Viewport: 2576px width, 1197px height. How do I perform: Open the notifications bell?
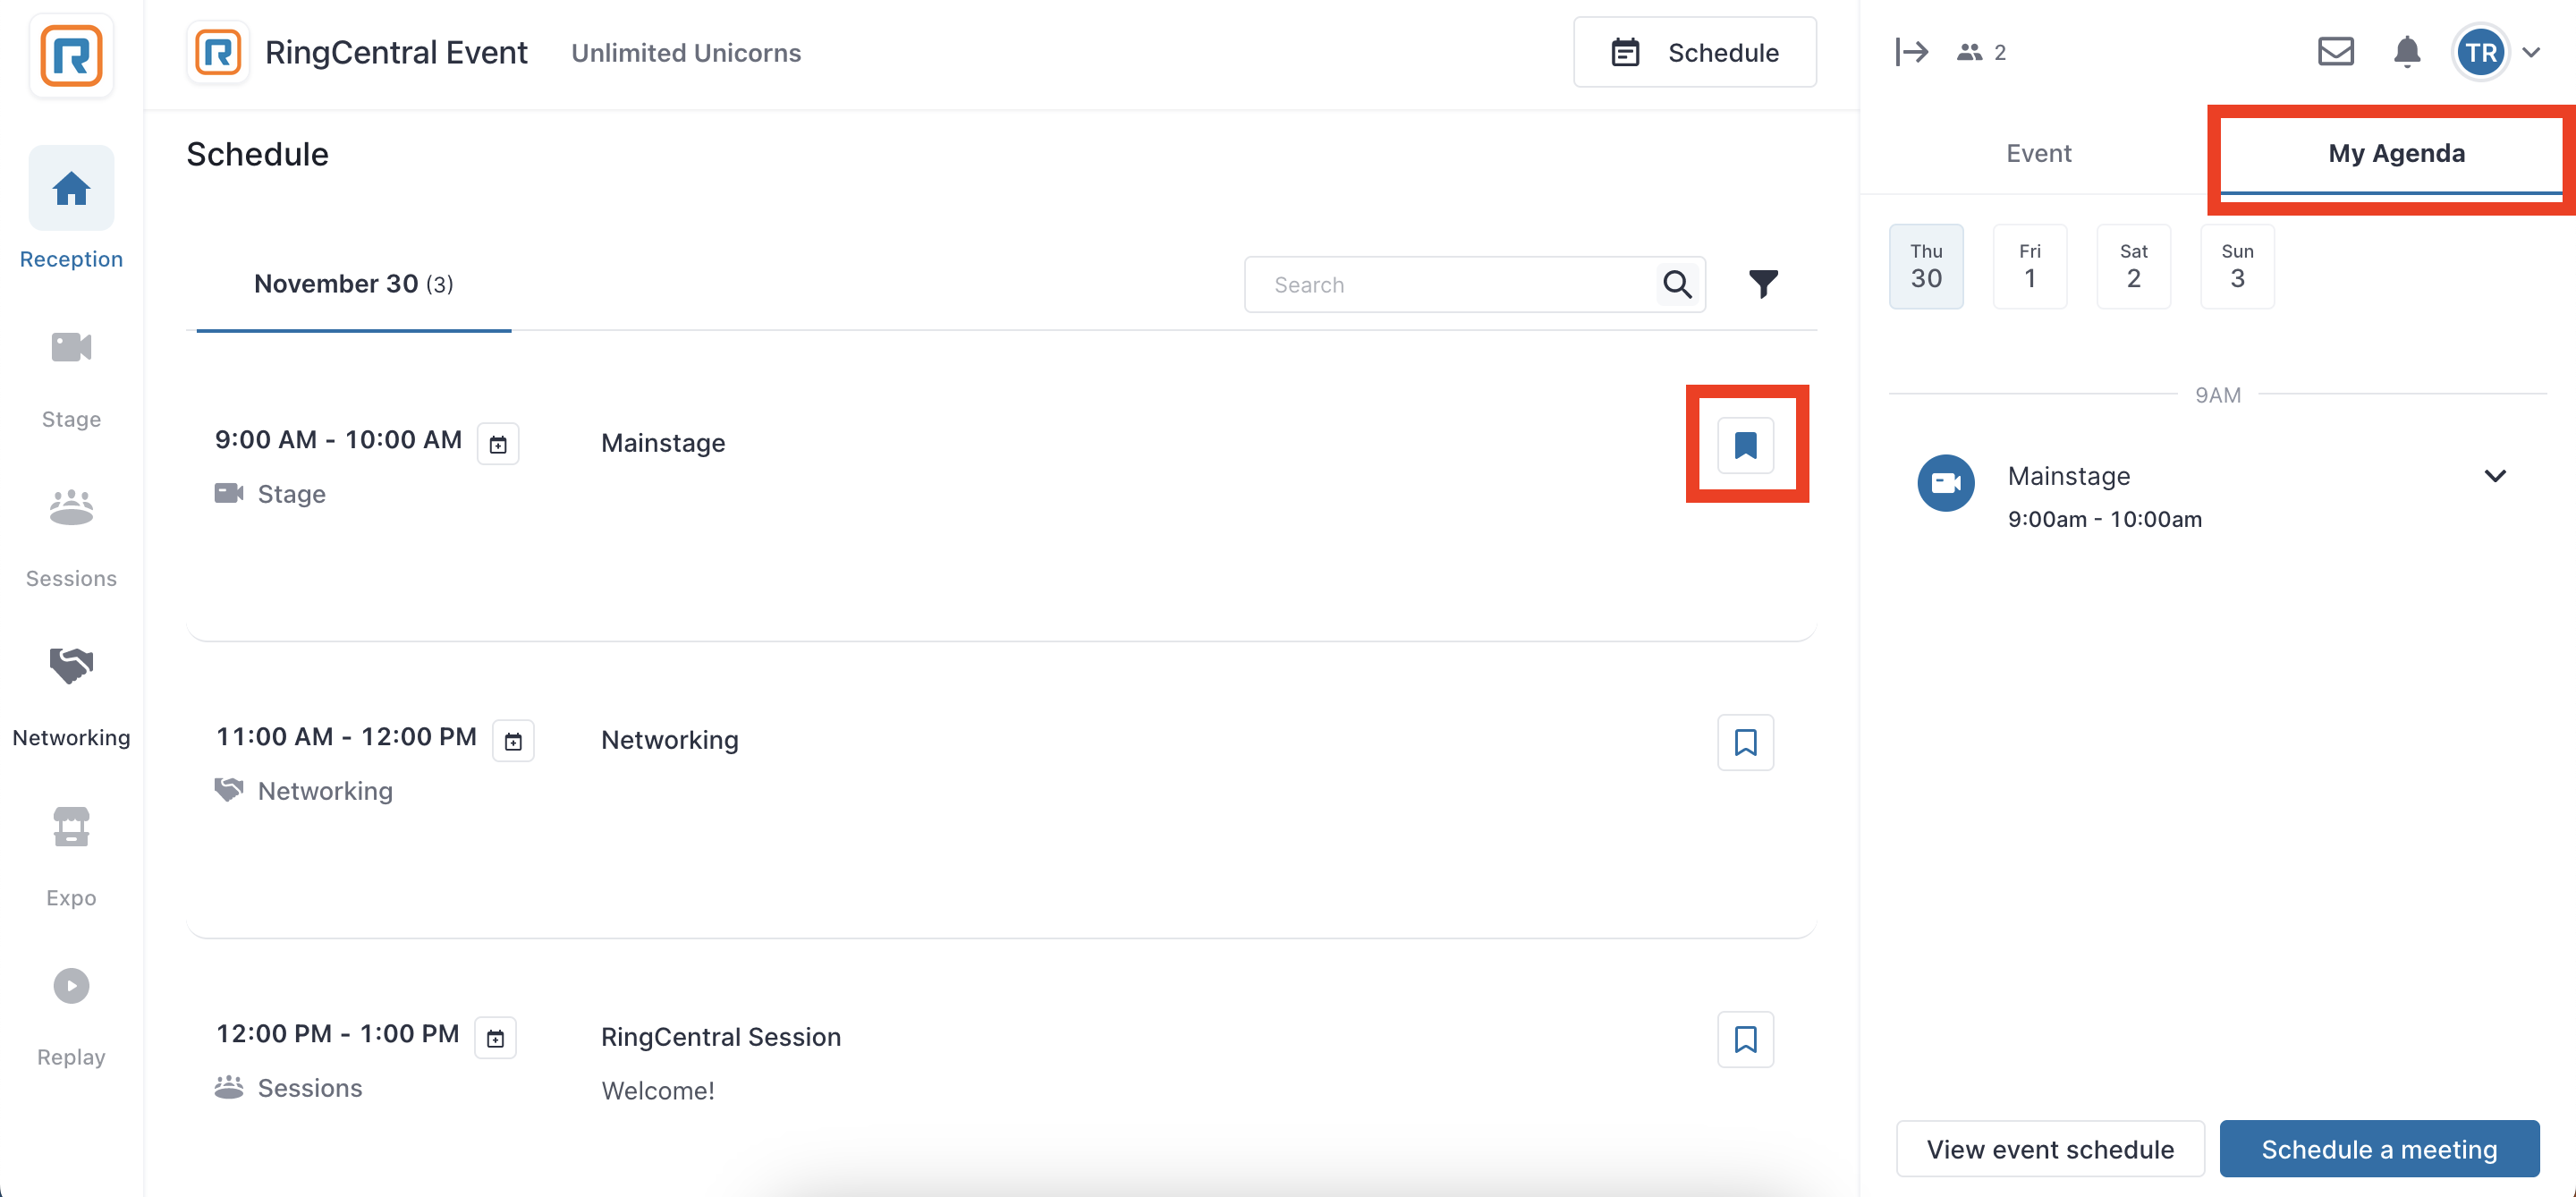(x=2407, y=52)
